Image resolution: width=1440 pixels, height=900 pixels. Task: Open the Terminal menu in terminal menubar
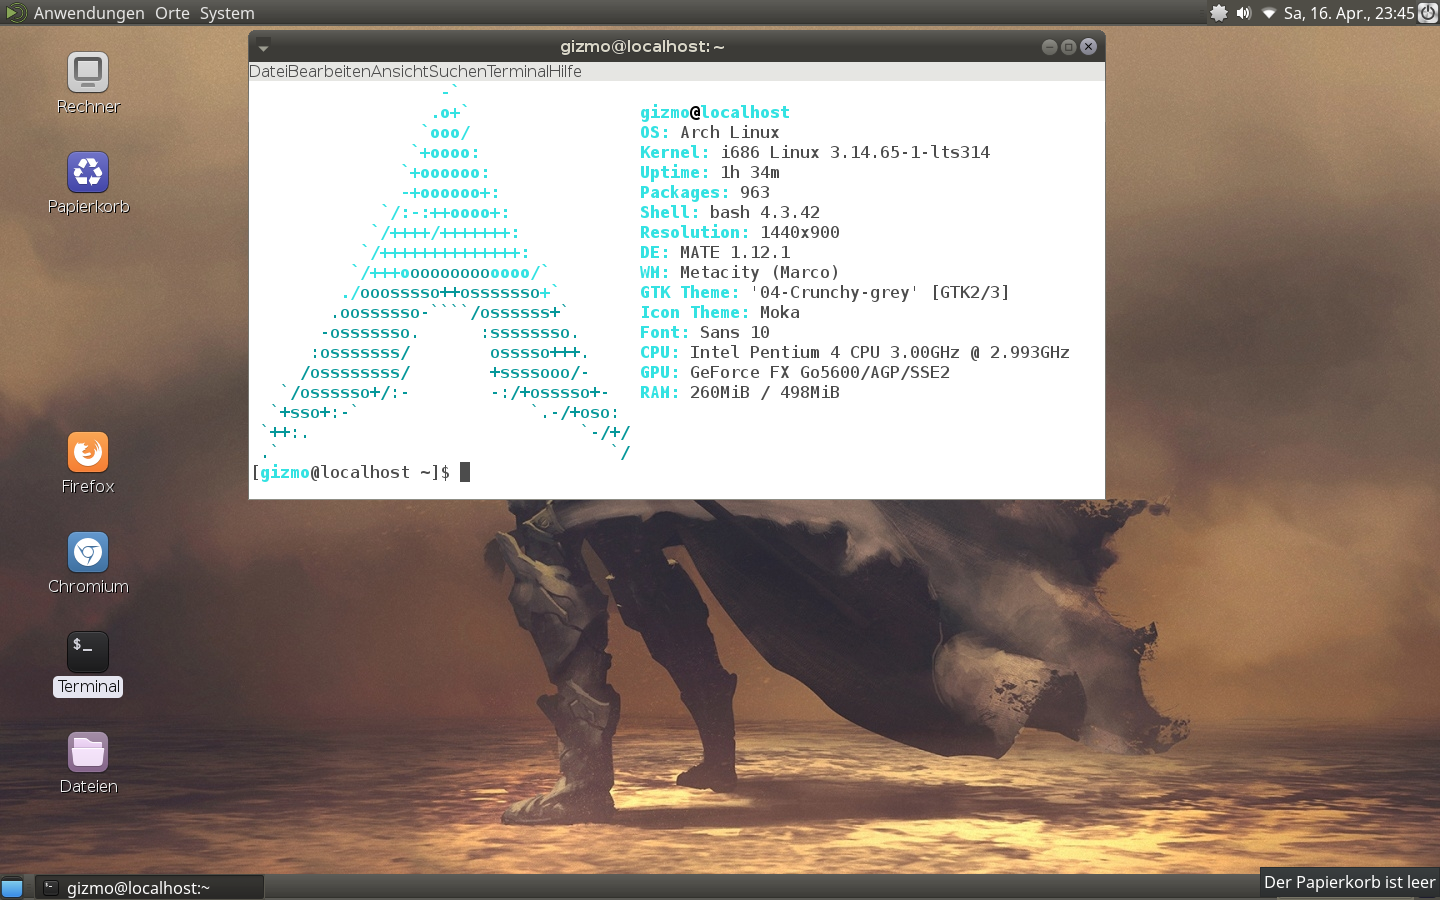click(518, 71)
